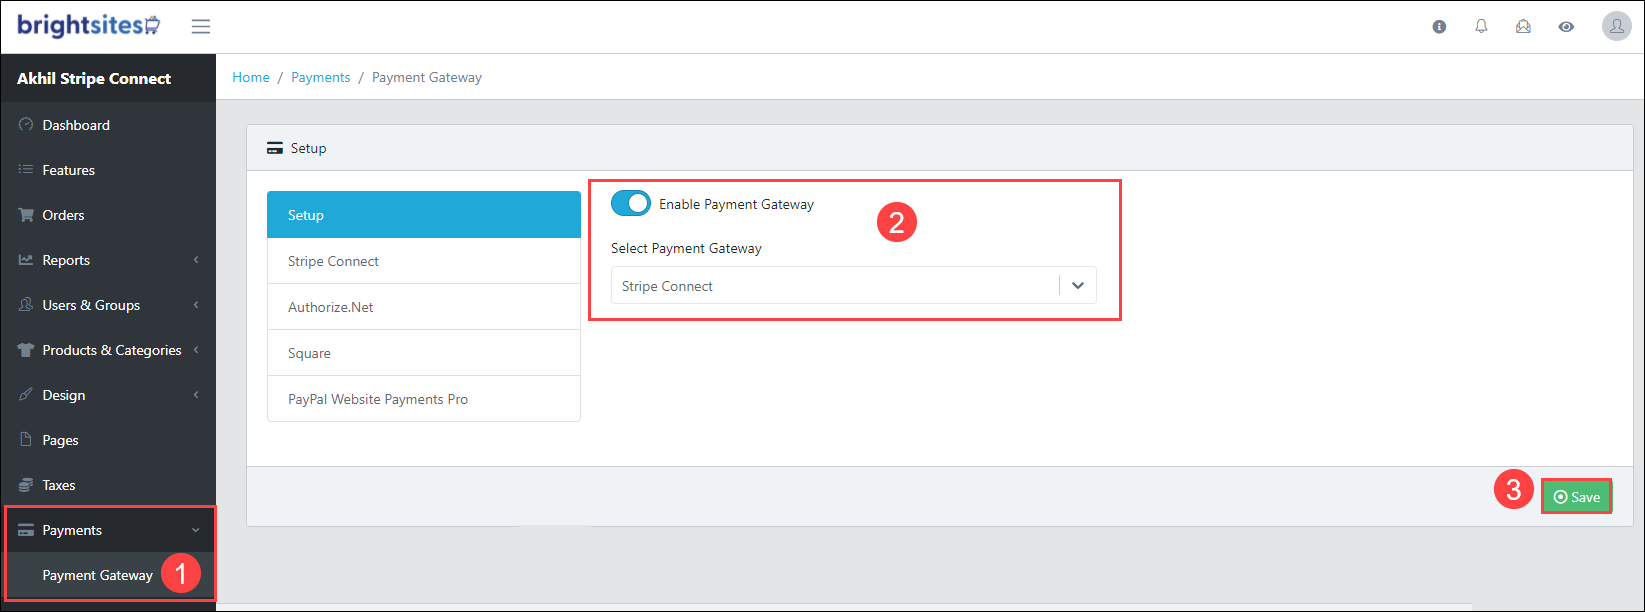Open the Select Payment Gateway dropdown arrow
This screenshot has height=612, width=1645.
tap(1078, 286)
